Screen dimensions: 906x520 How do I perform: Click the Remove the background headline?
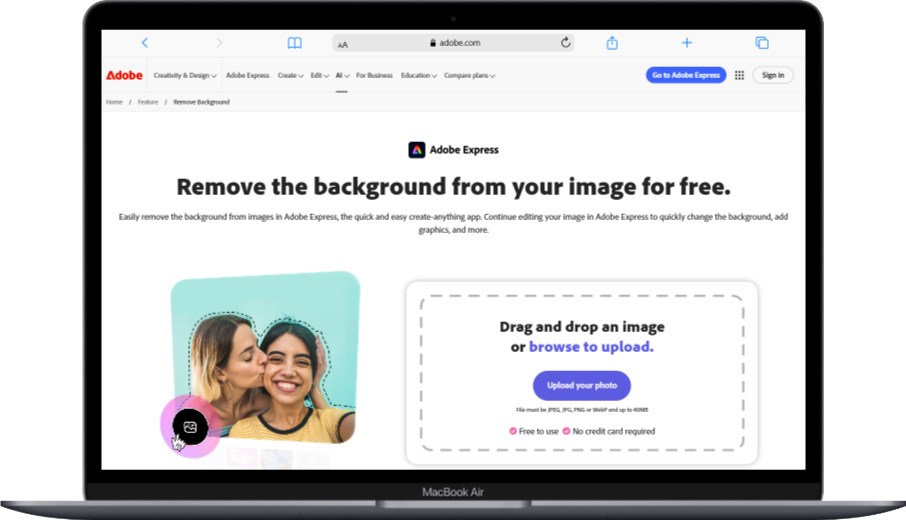(x=454, y=187)
